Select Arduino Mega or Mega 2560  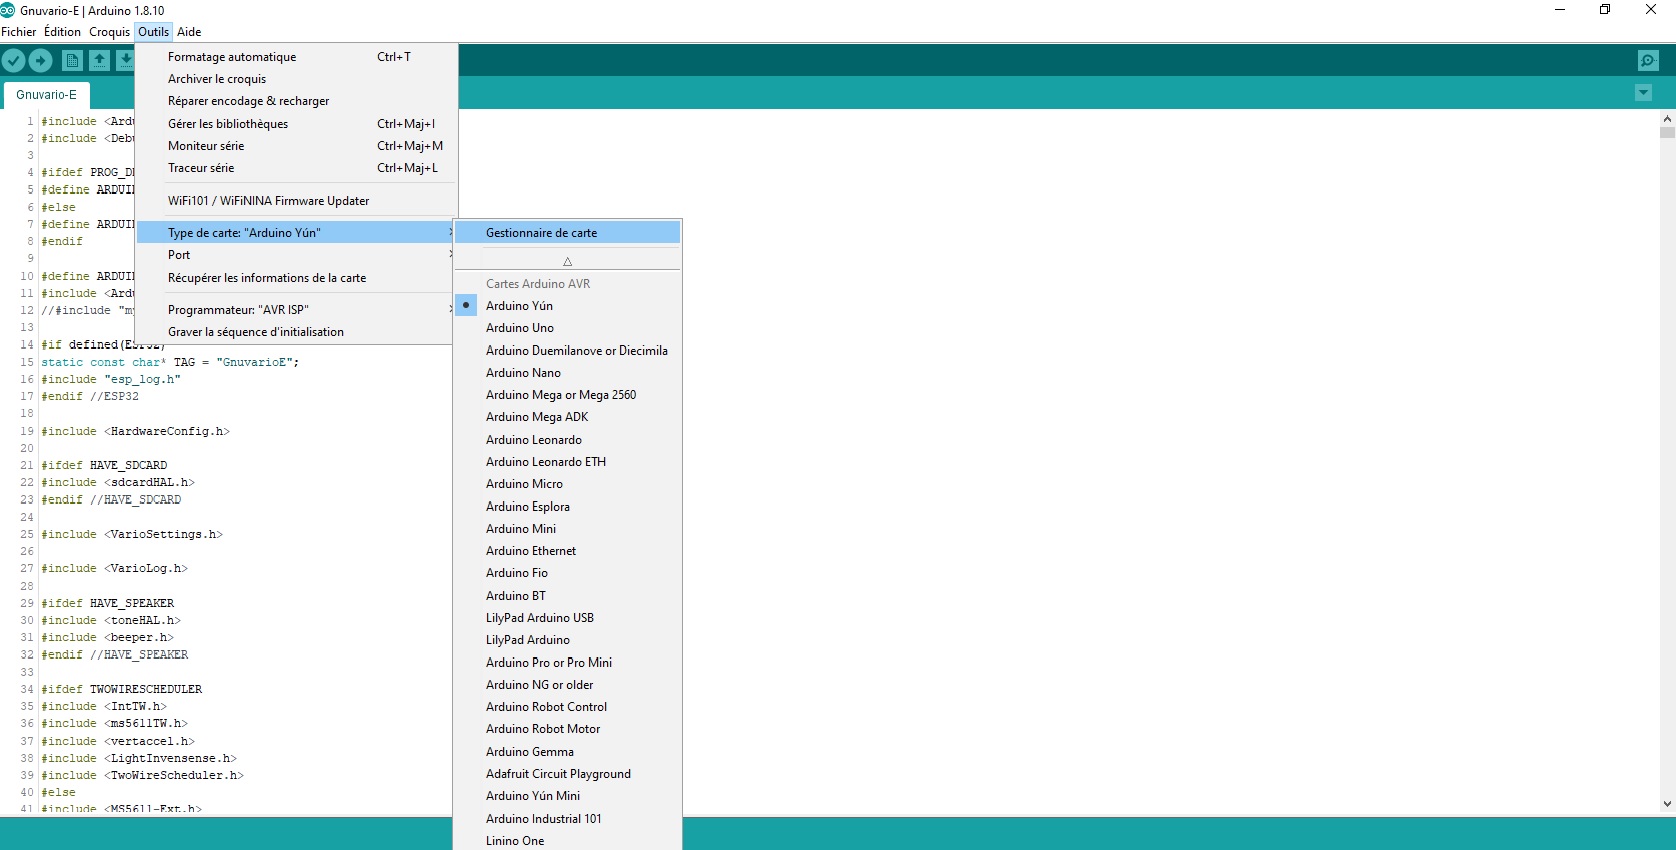click(567, 395)
